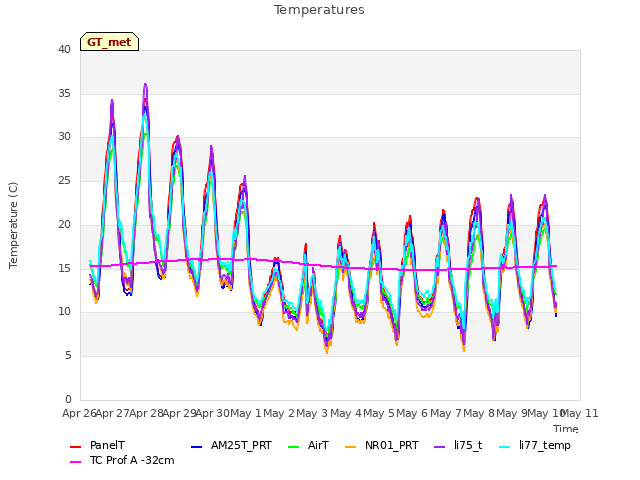Click the Temperatures chart title
The image size is (640, 480).
pyautogui.click(x=319, y=10)
